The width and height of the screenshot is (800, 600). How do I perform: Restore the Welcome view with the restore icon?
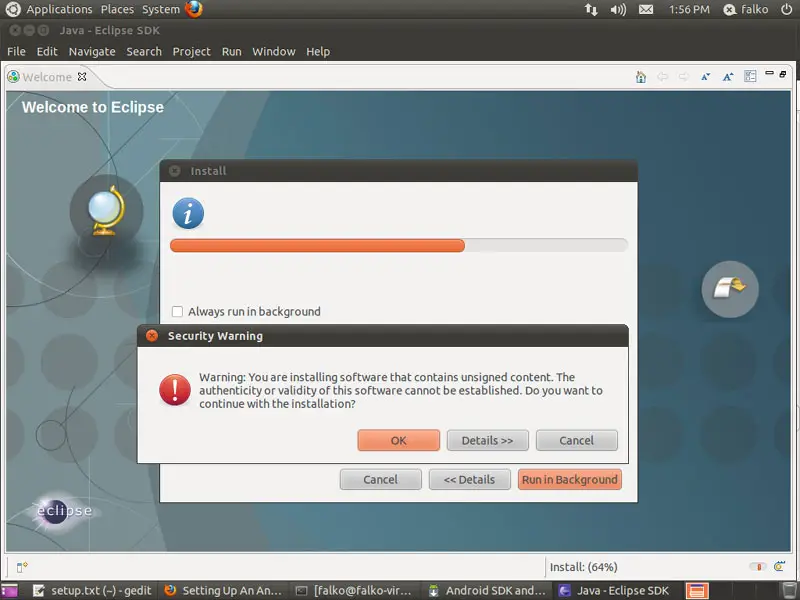click(783, 74)
